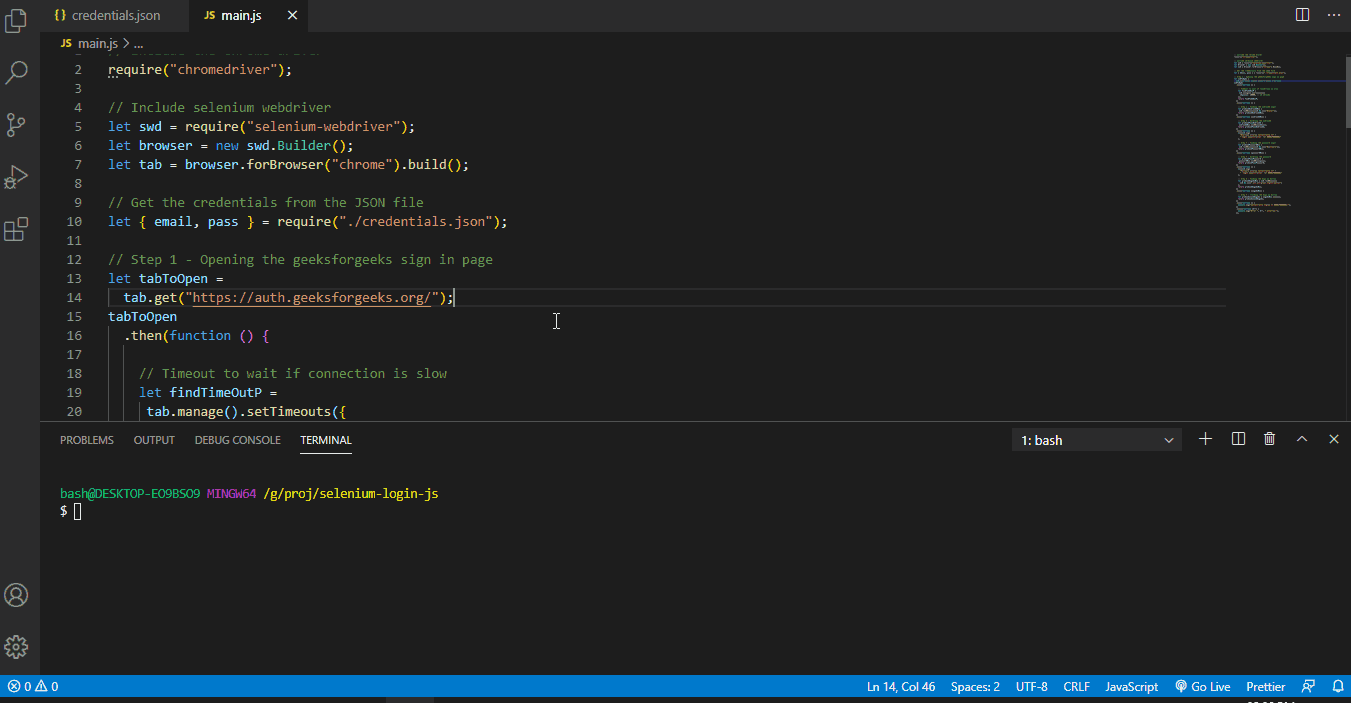The width and height of the screenshot is (1351, 703).
Task: Start the server with Go Live
Action: tap(1202, 686)
